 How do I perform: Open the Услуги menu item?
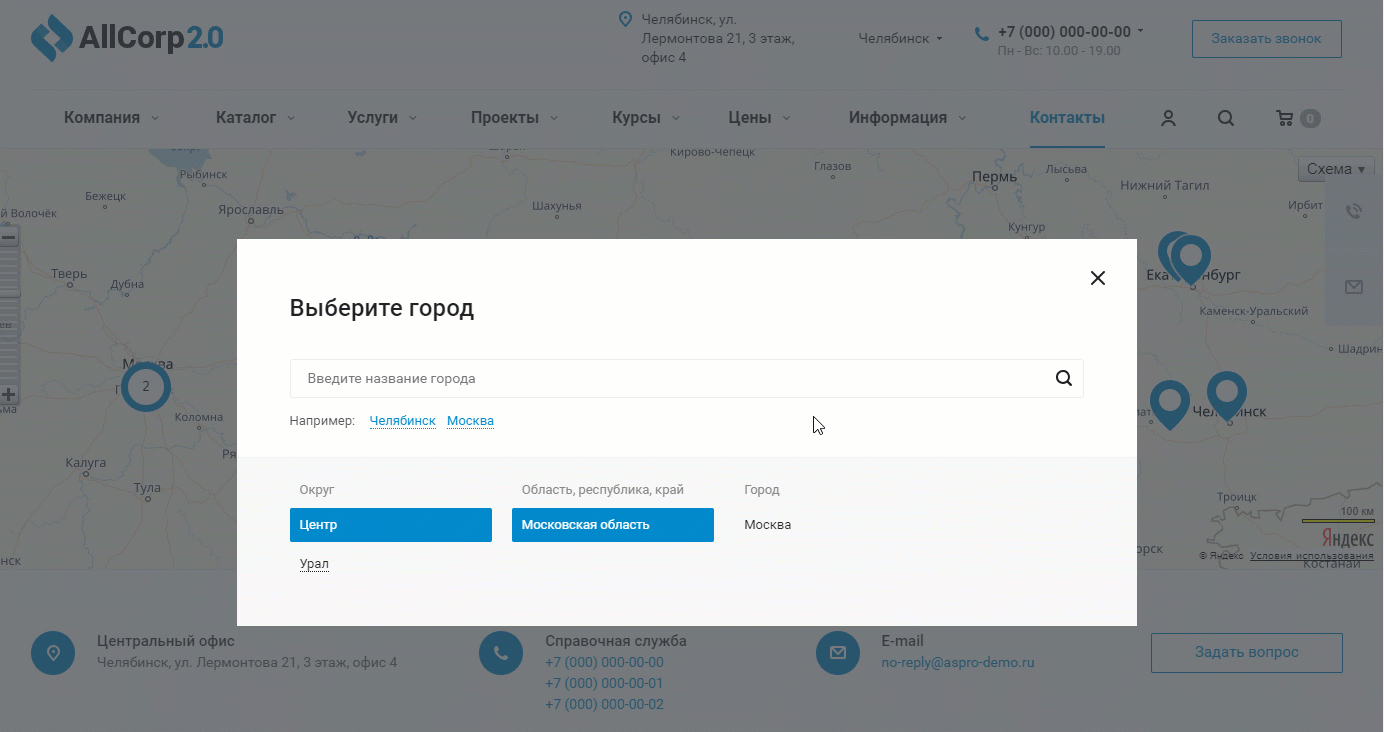[x=381, y=118]
